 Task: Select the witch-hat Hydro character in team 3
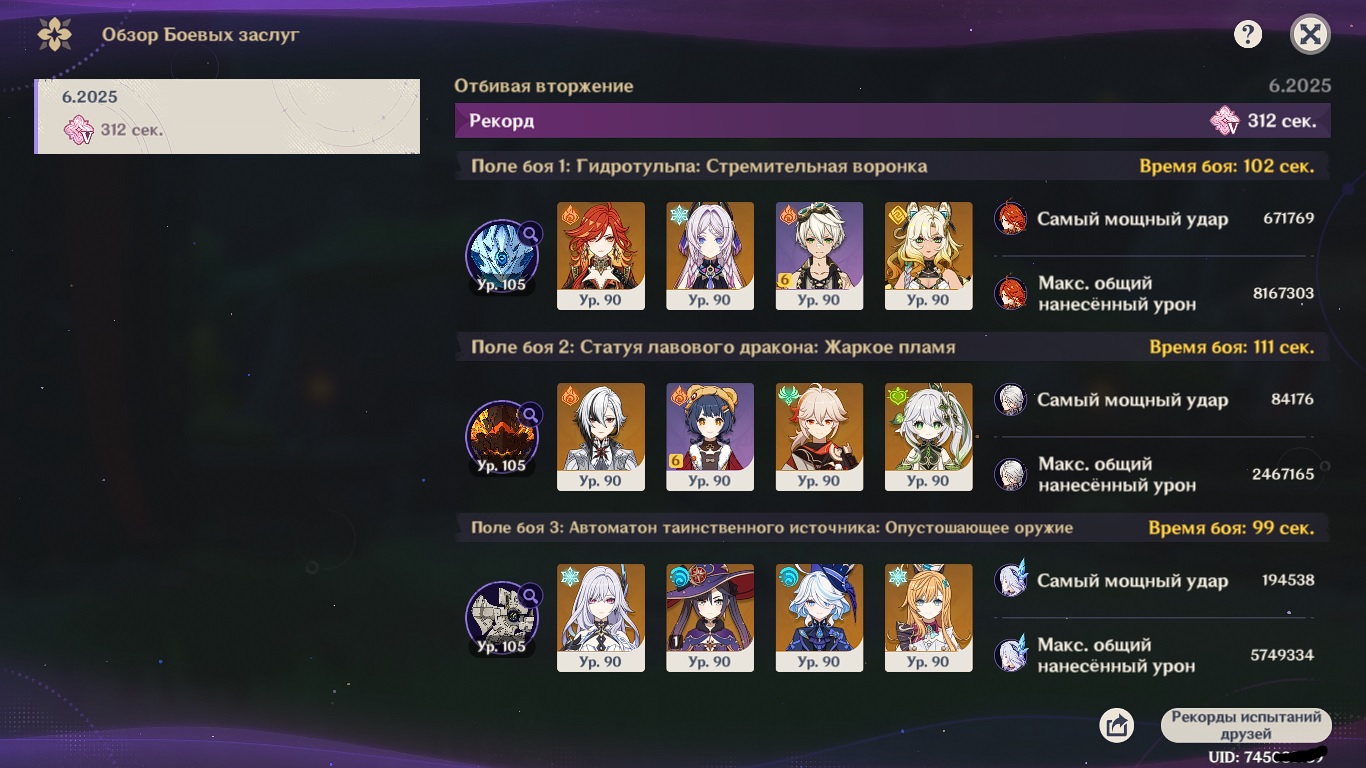[710, 618]
